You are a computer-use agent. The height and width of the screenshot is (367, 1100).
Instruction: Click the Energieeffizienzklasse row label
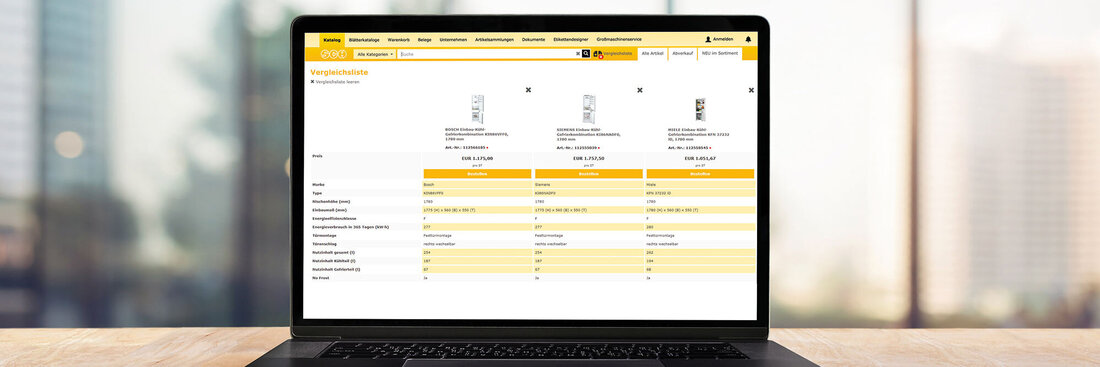335,218
